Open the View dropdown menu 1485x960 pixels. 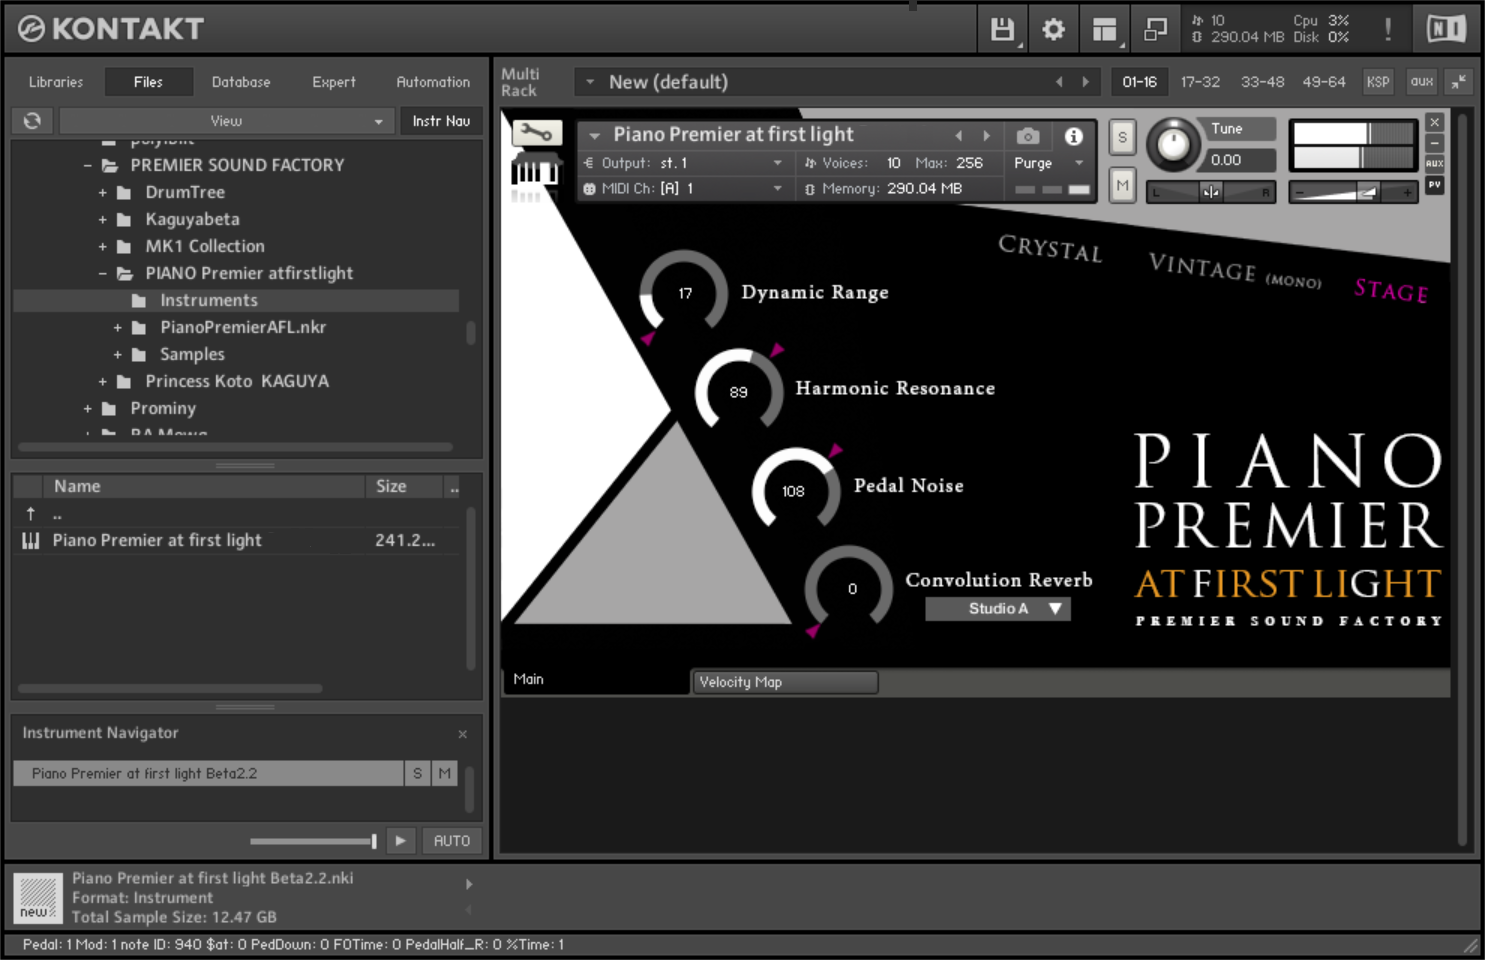click(x=226, y=121)
